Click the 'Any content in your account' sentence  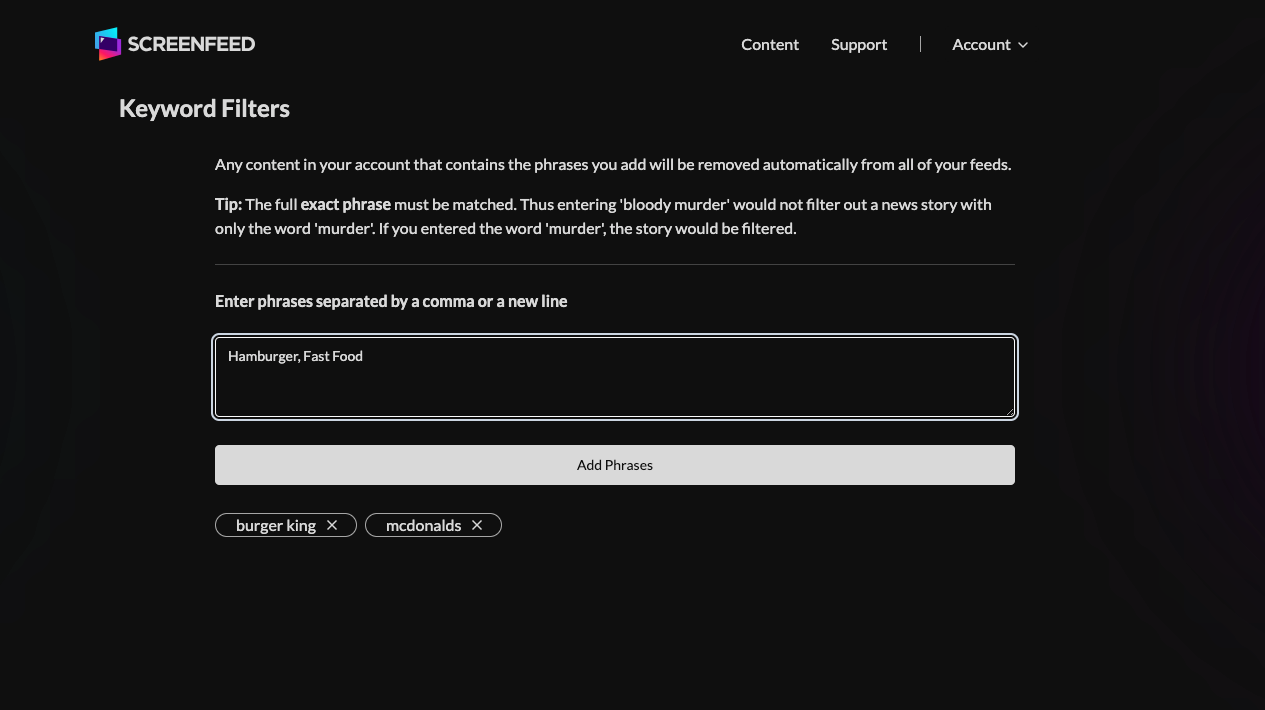pyautogui.click(x=613, y=164)
